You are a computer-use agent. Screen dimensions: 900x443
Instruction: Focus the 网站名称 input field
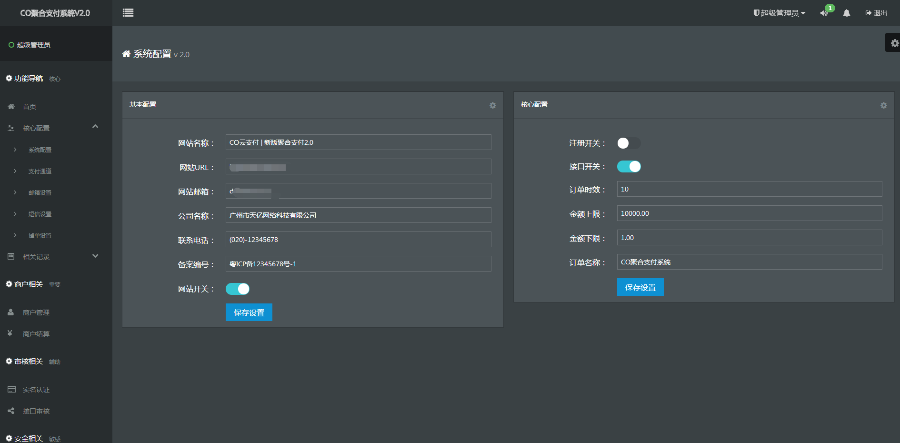click(x=359, y=142)
